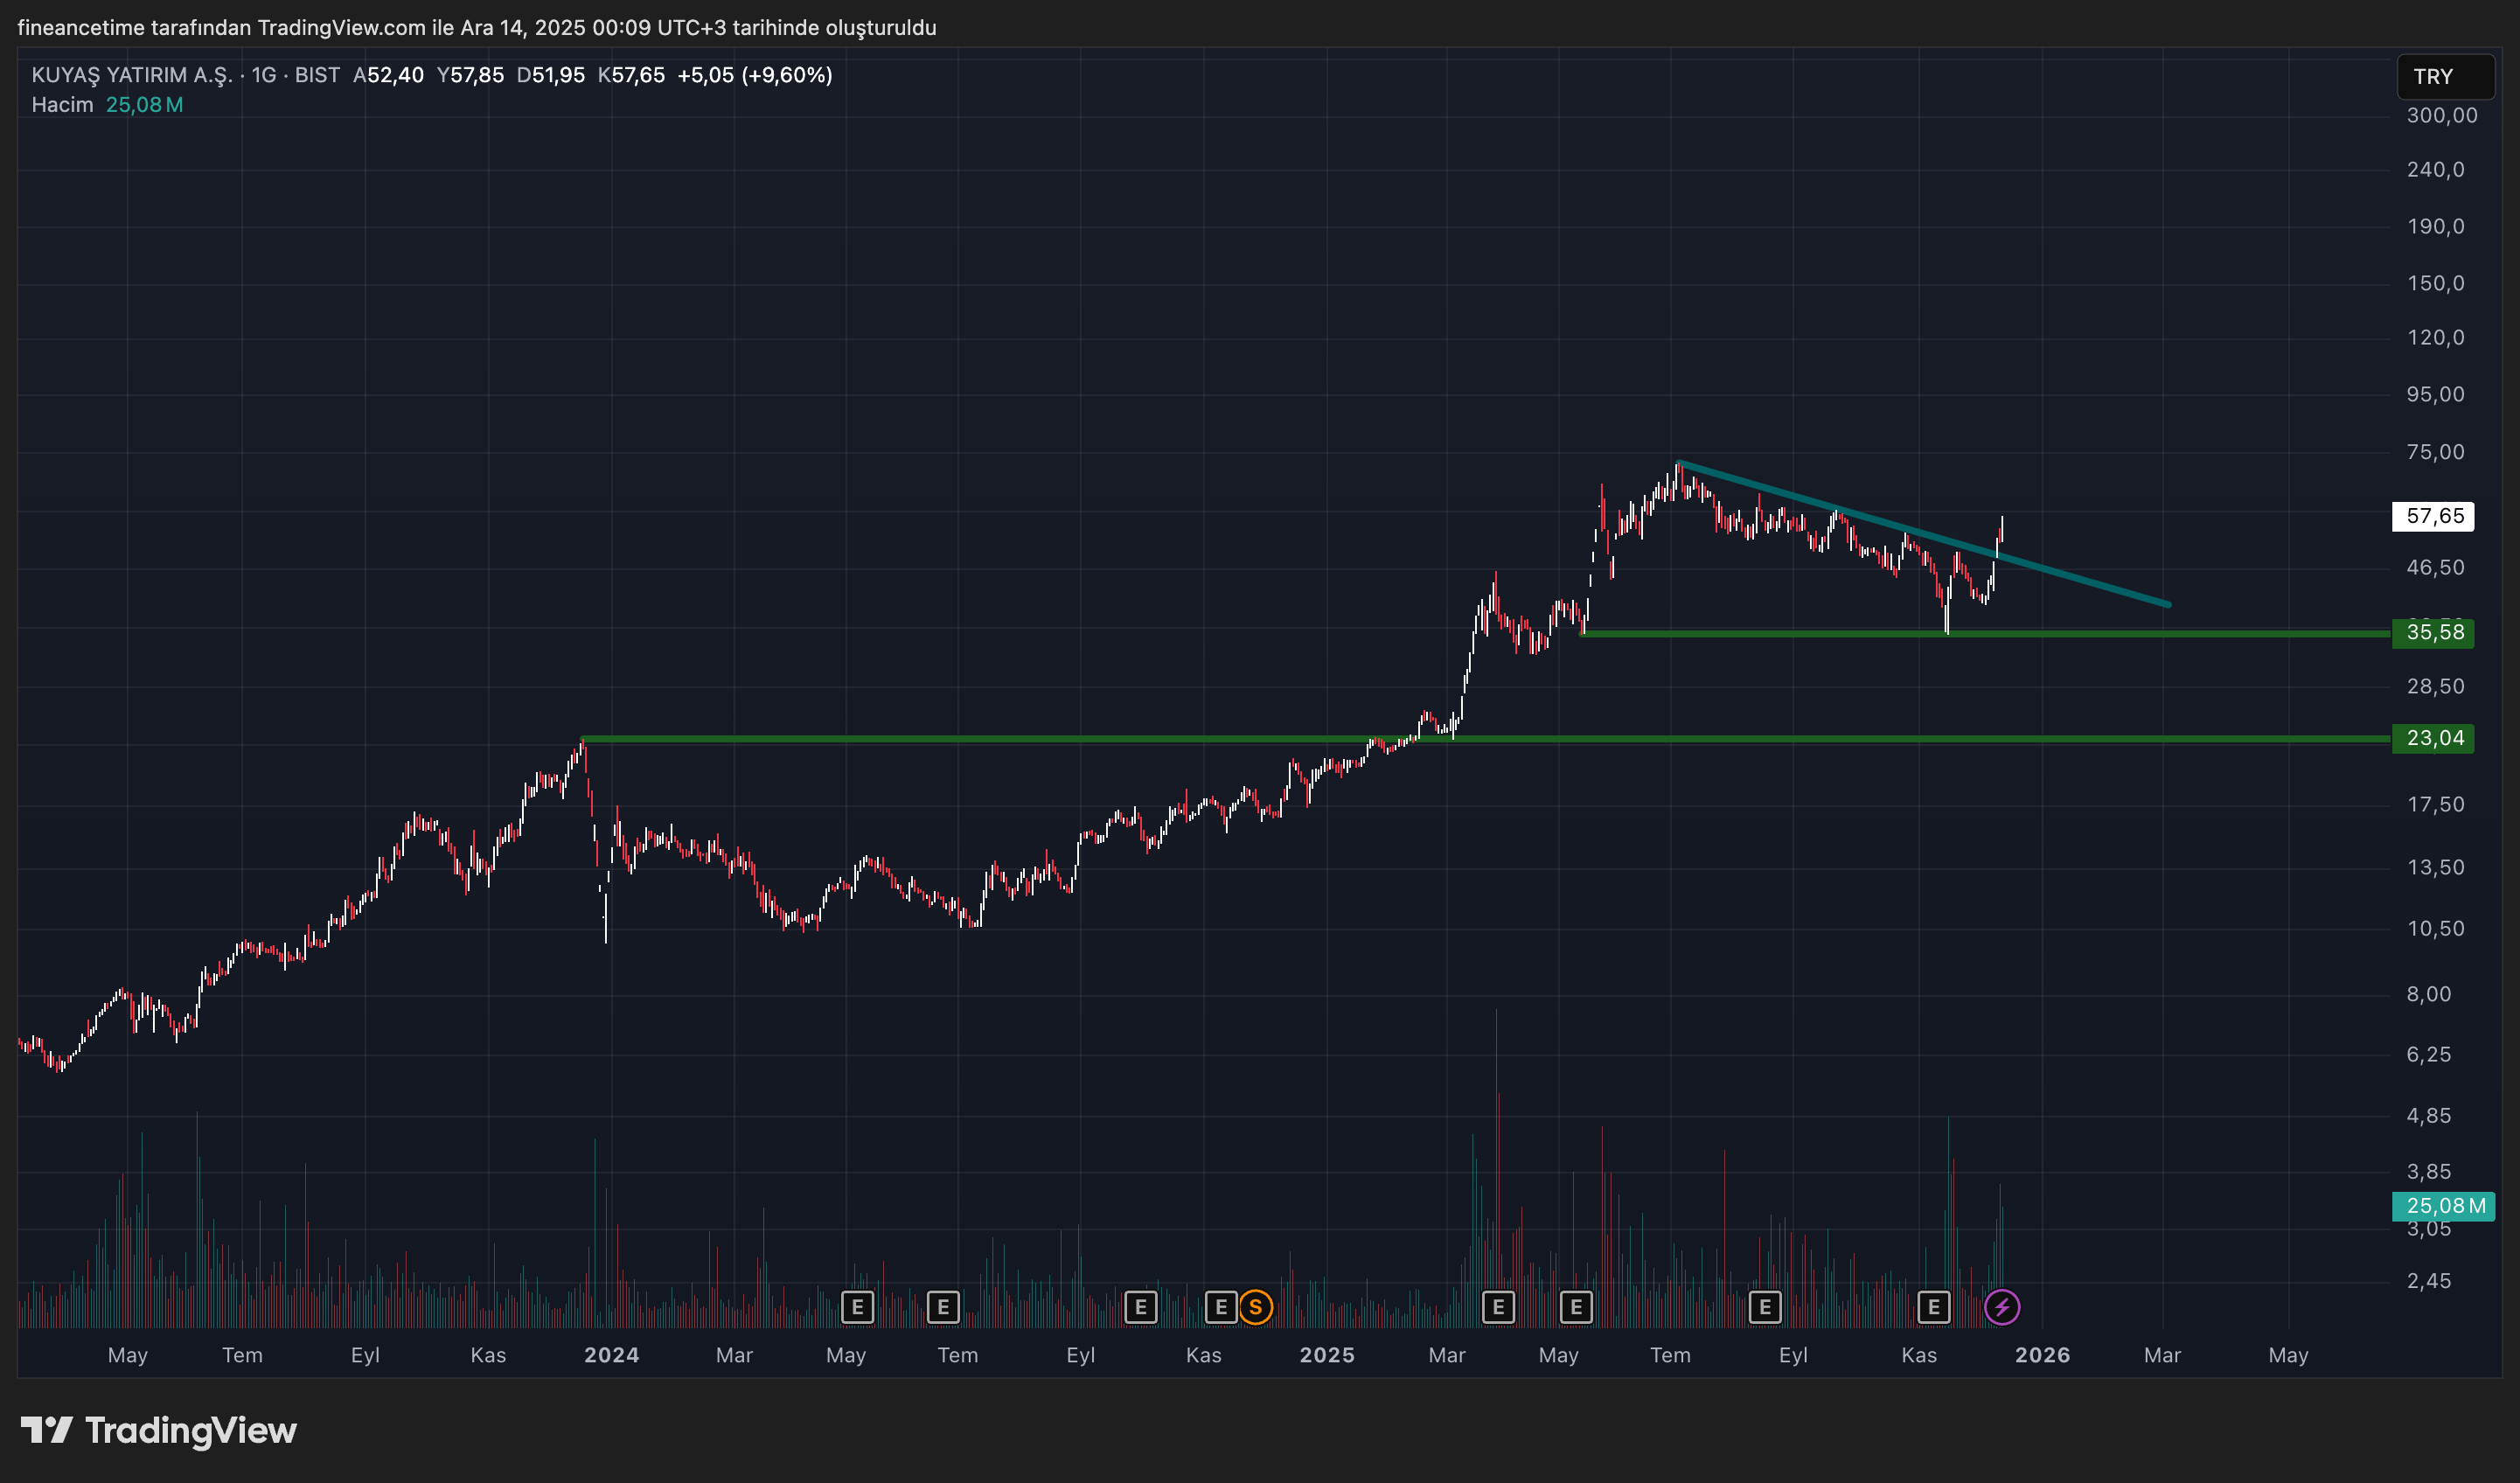The image size is (2520, 1483).
Task: Click the E marker between Eyl and Kas 2024
Action: pos(1140,1307)
